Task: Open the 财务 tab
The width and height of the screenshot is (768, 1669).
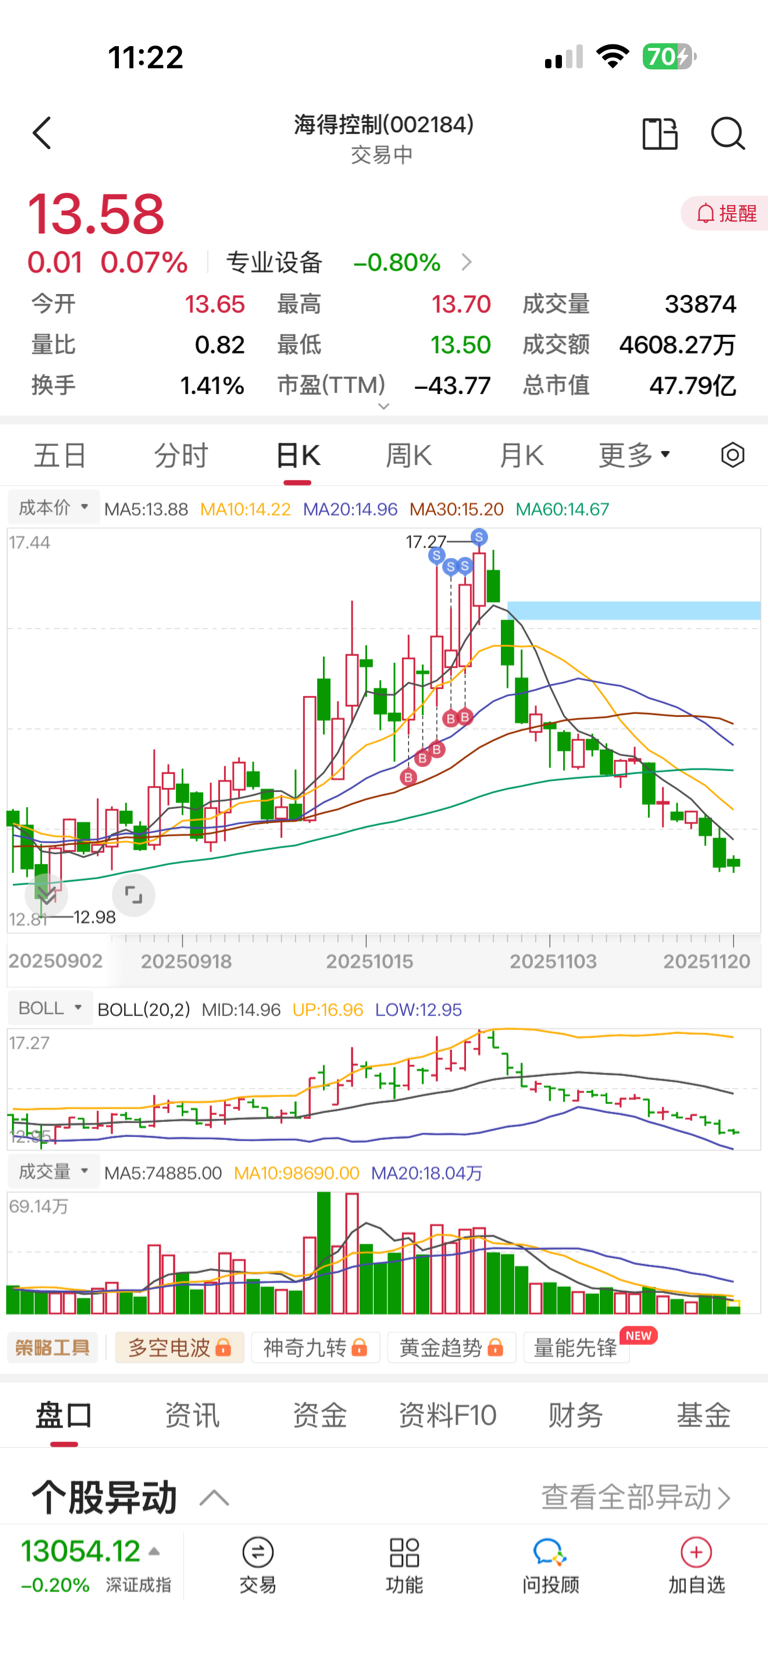Action: [575, 1415]
